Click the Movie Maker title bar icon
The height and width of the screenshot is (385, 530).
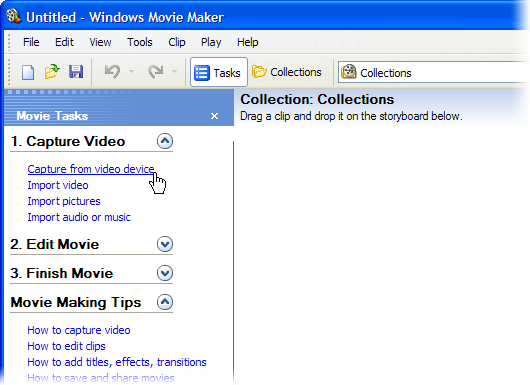14,16
